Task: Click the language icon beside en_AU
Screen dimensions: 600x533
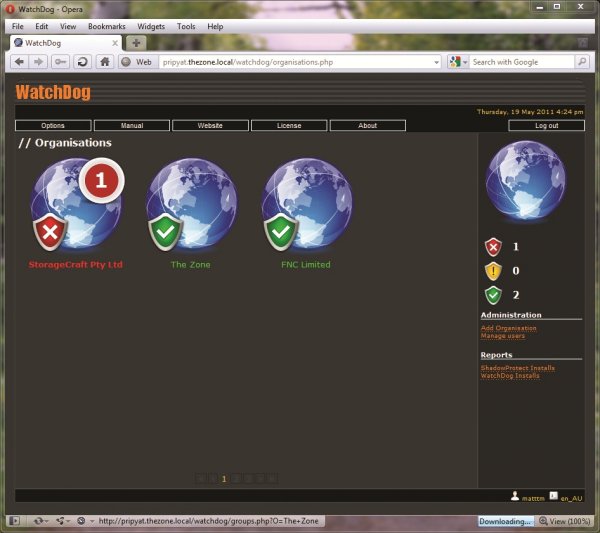Action: pos(554,496)
